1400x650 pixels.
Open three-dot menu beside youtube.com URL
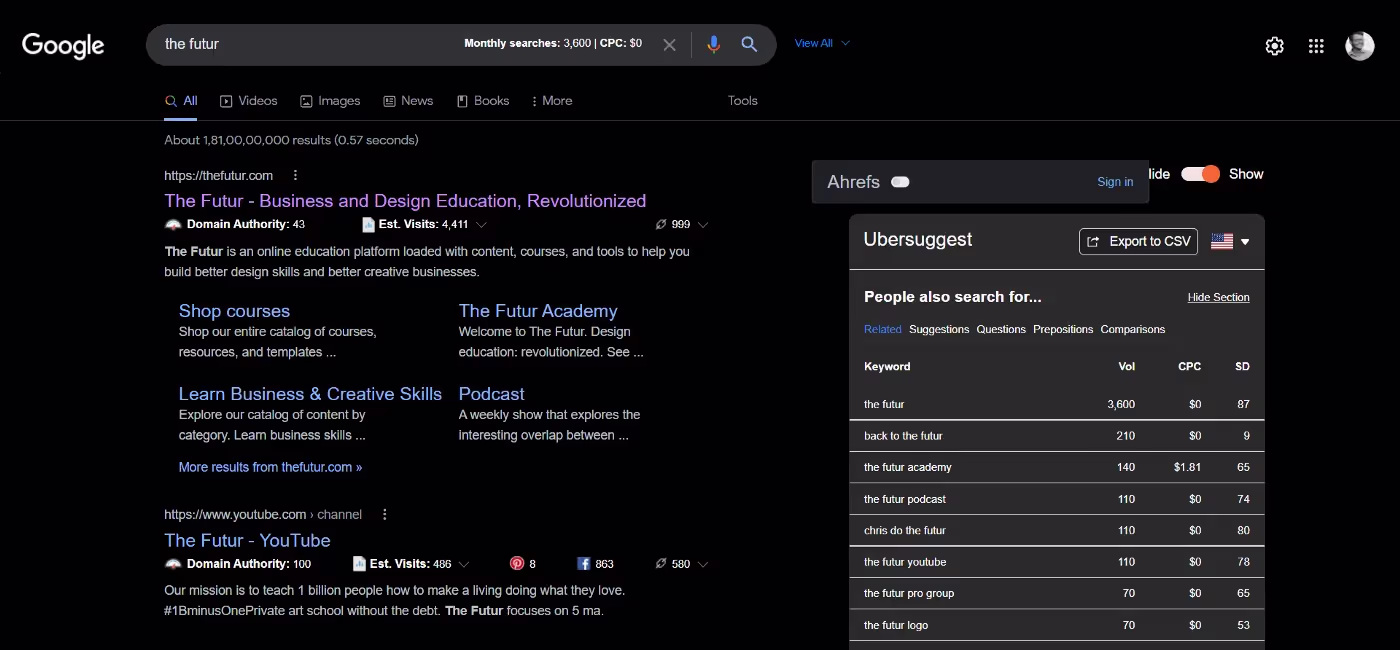click(x=384, y=514)
